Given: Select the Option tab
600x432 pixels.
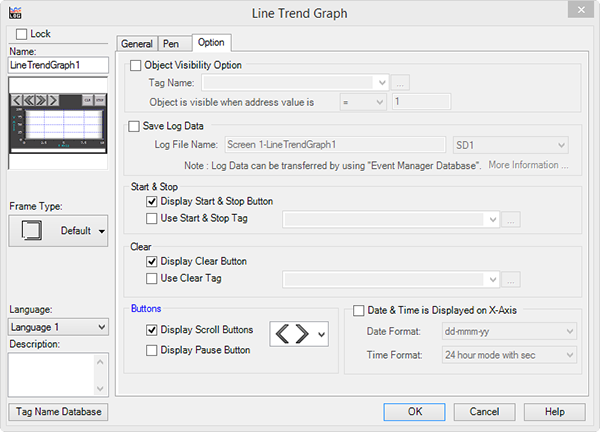Looking at the screenshot, I should 211,42.
